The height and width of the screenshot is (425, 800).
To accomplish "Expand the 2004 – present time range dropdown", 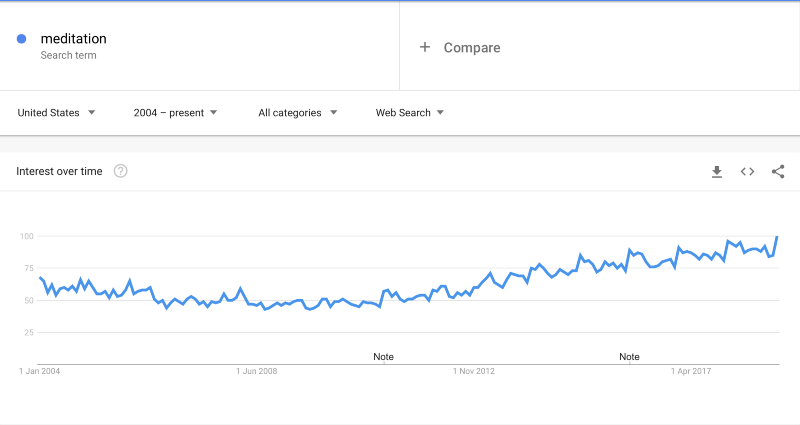I will 175,113.
